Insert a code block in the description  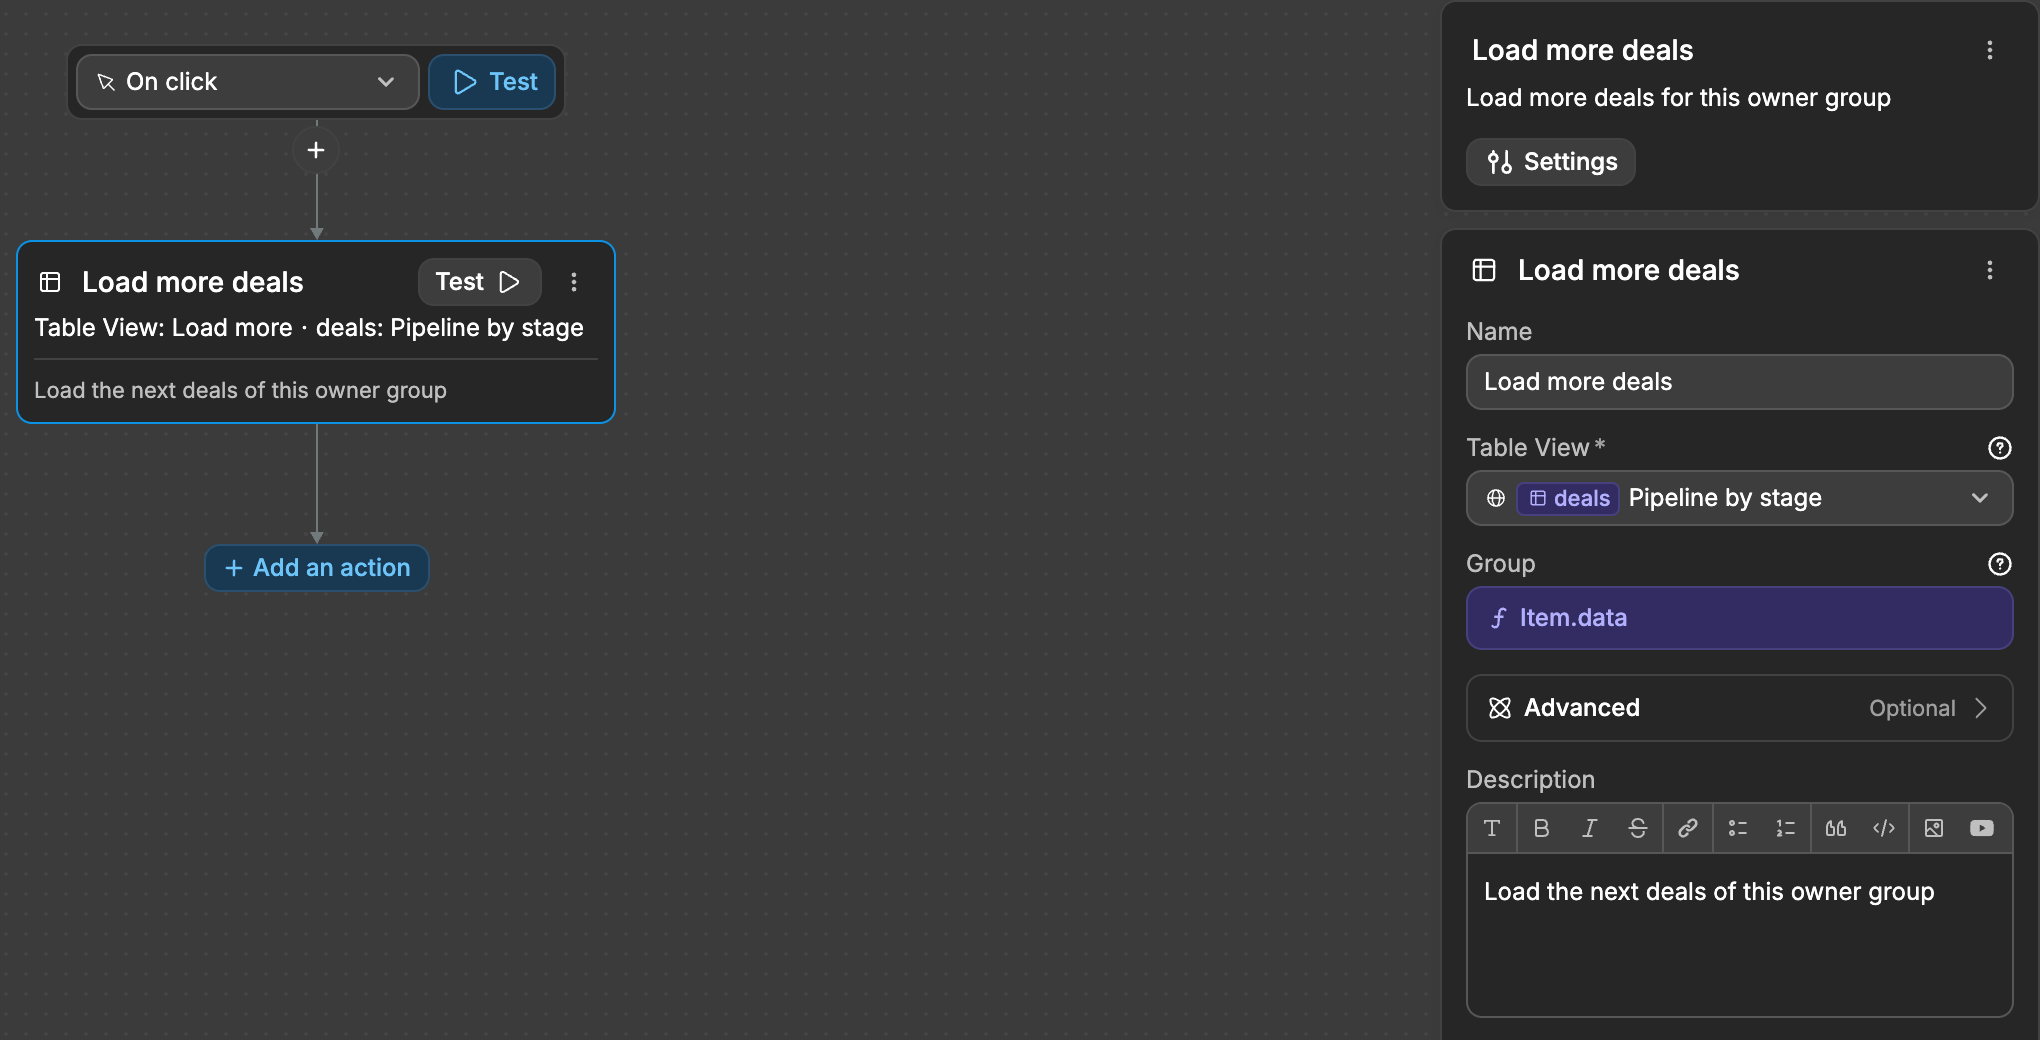pyautogui.click(x=1884, y=828)
